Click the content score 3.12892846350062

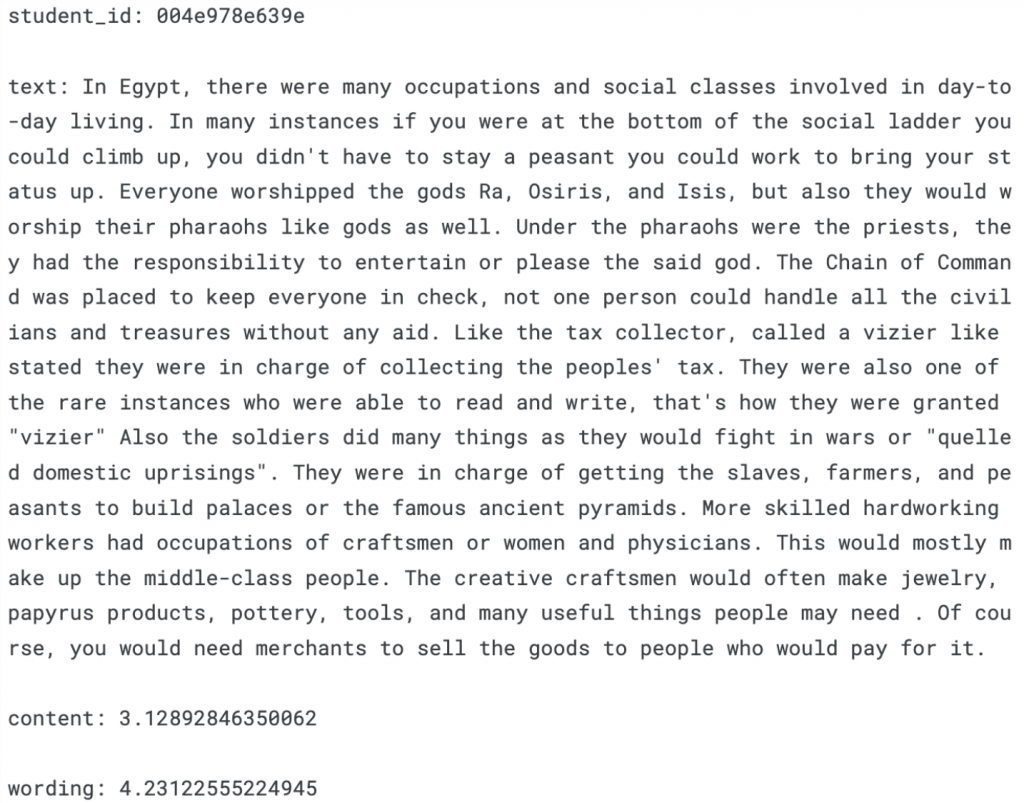click(x=218, y=719)
